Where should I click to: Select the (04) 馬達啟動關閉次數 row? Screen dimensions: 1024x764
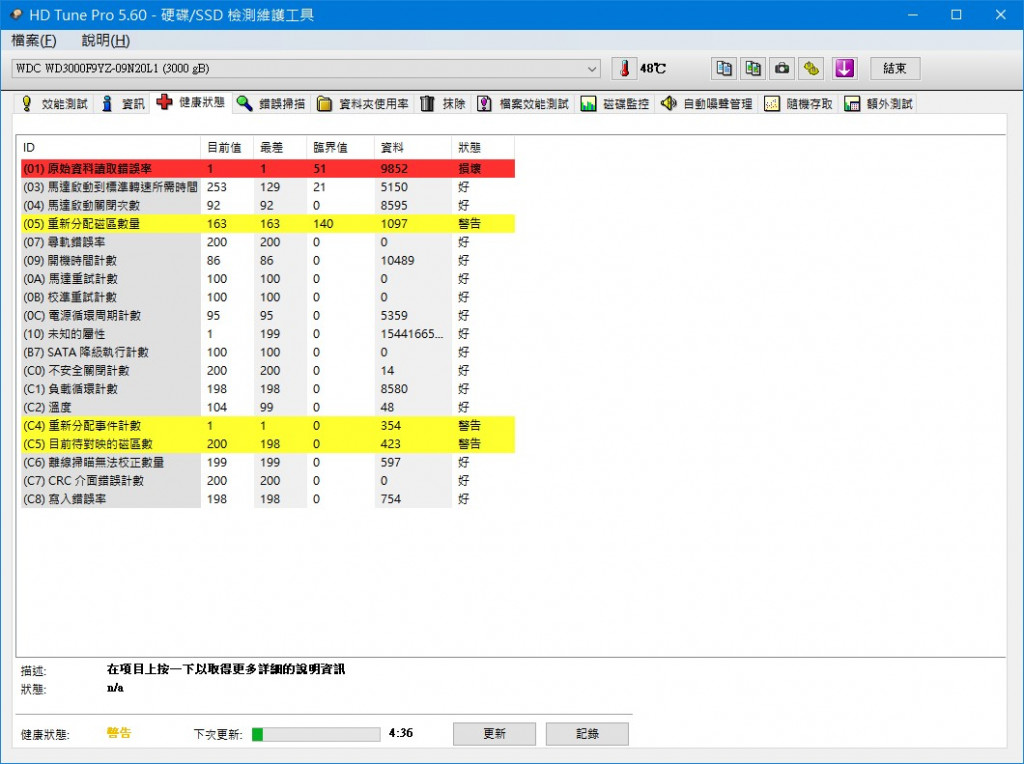pos(268,205)
